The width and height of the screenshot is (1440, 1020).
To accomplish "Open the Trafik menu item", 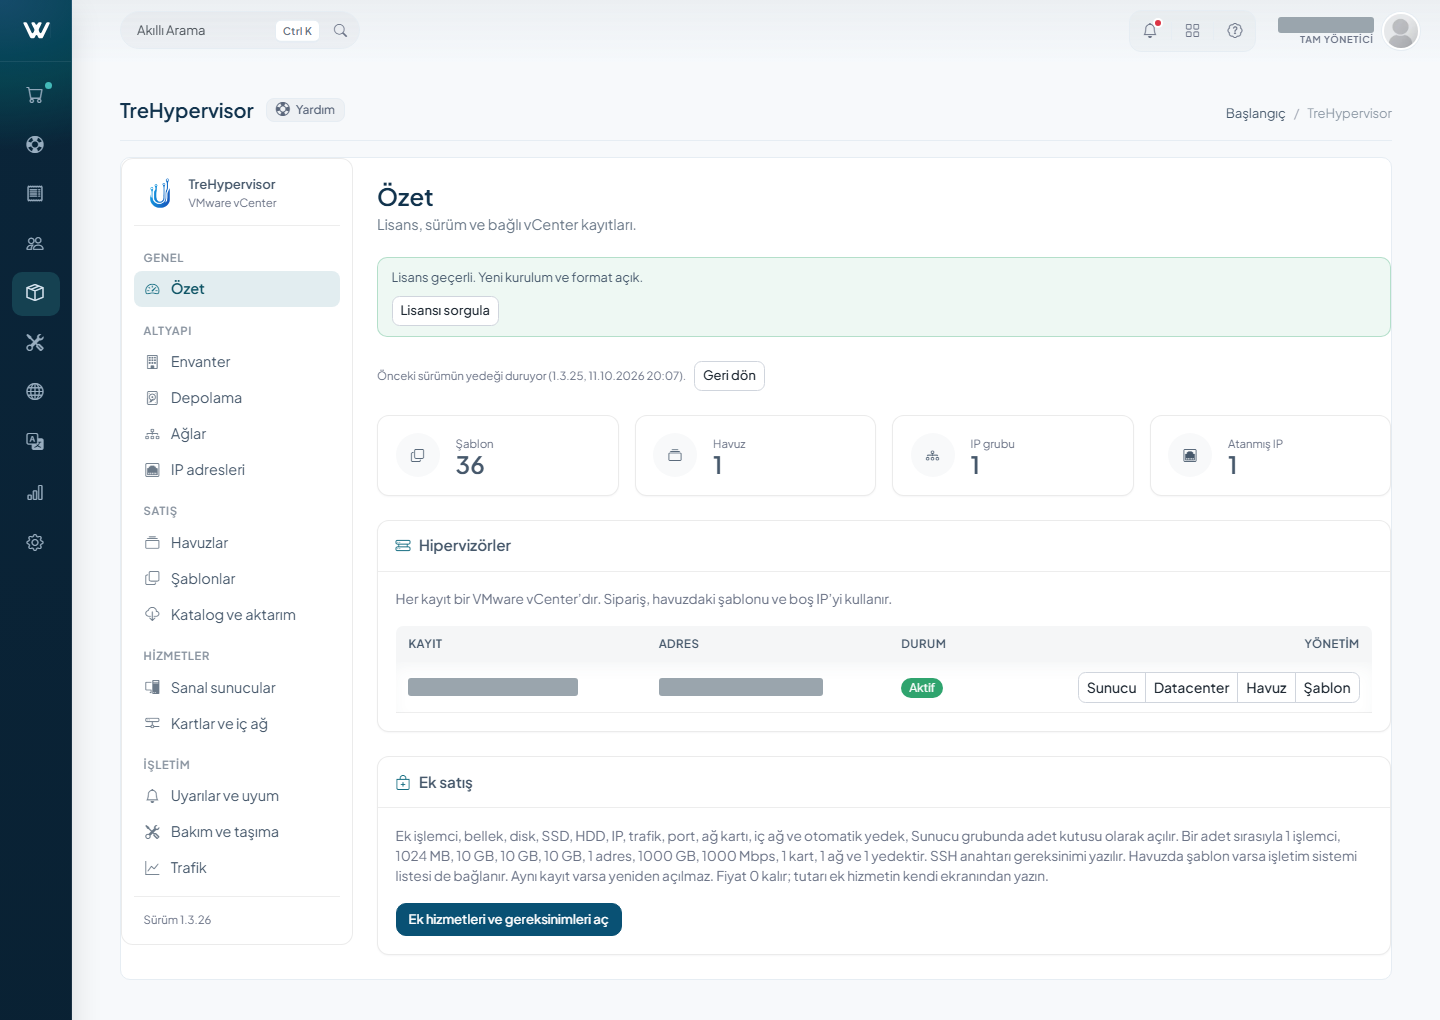I will [237, 868].
